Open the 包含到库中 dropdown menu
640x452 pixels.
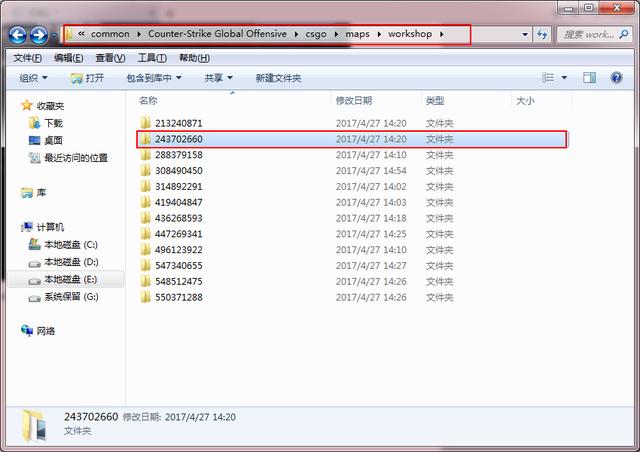tap(153, 78)
